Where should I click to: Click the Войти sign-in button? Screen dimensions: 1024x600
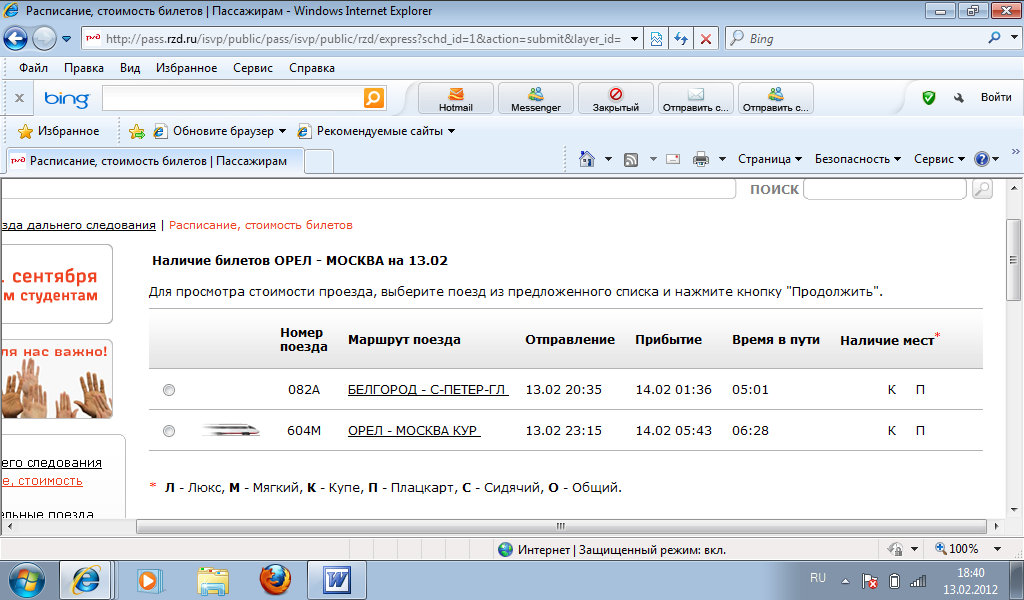click(x=996, y=97)
